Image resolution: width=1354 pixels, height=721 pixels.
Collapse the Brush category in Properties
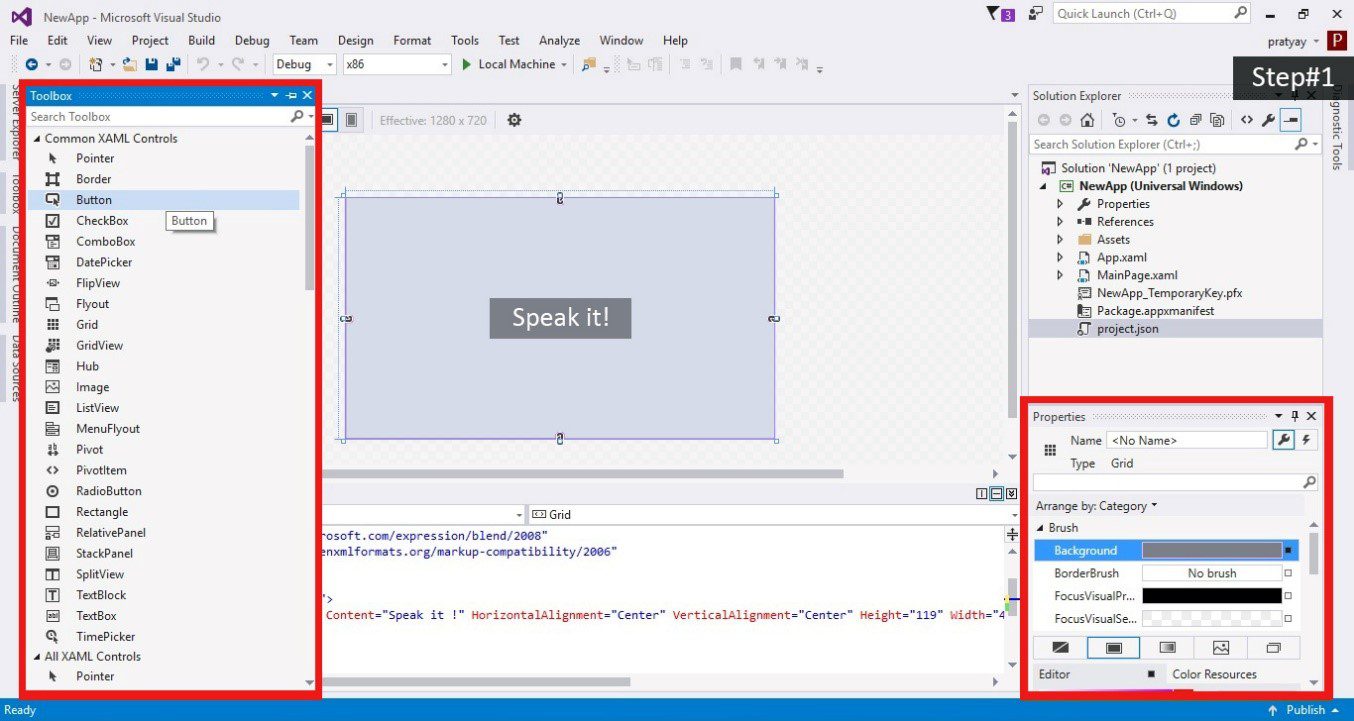(1041, 528)
